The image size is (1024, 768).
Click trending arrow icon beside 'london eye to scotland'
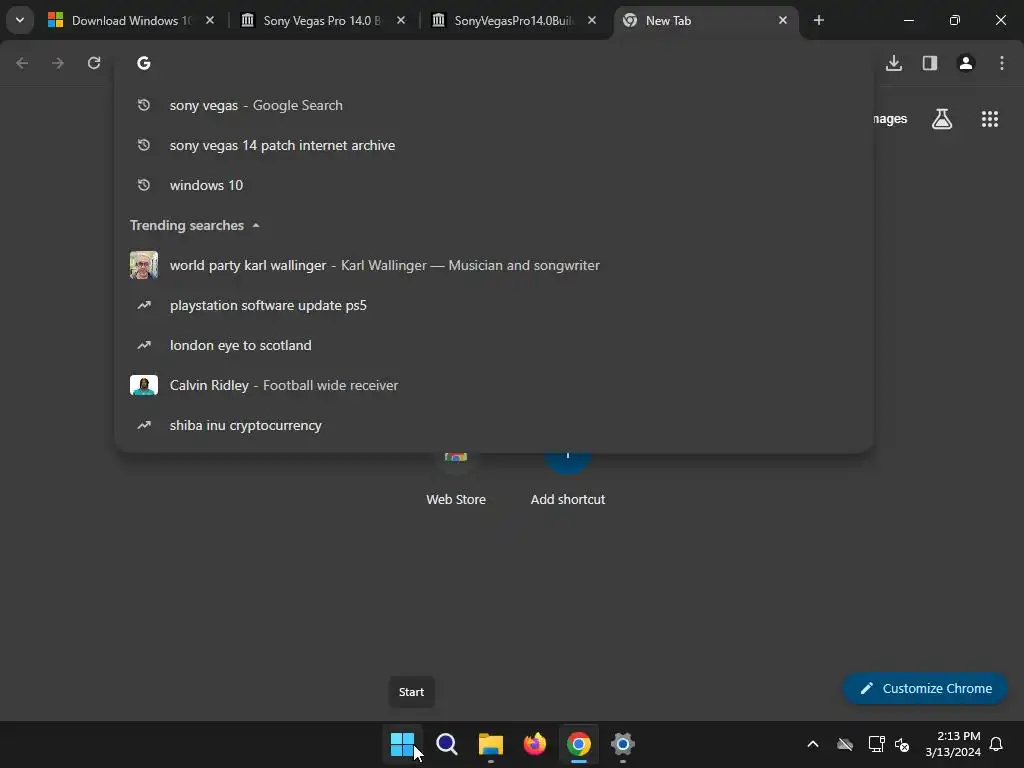point(144,345)
